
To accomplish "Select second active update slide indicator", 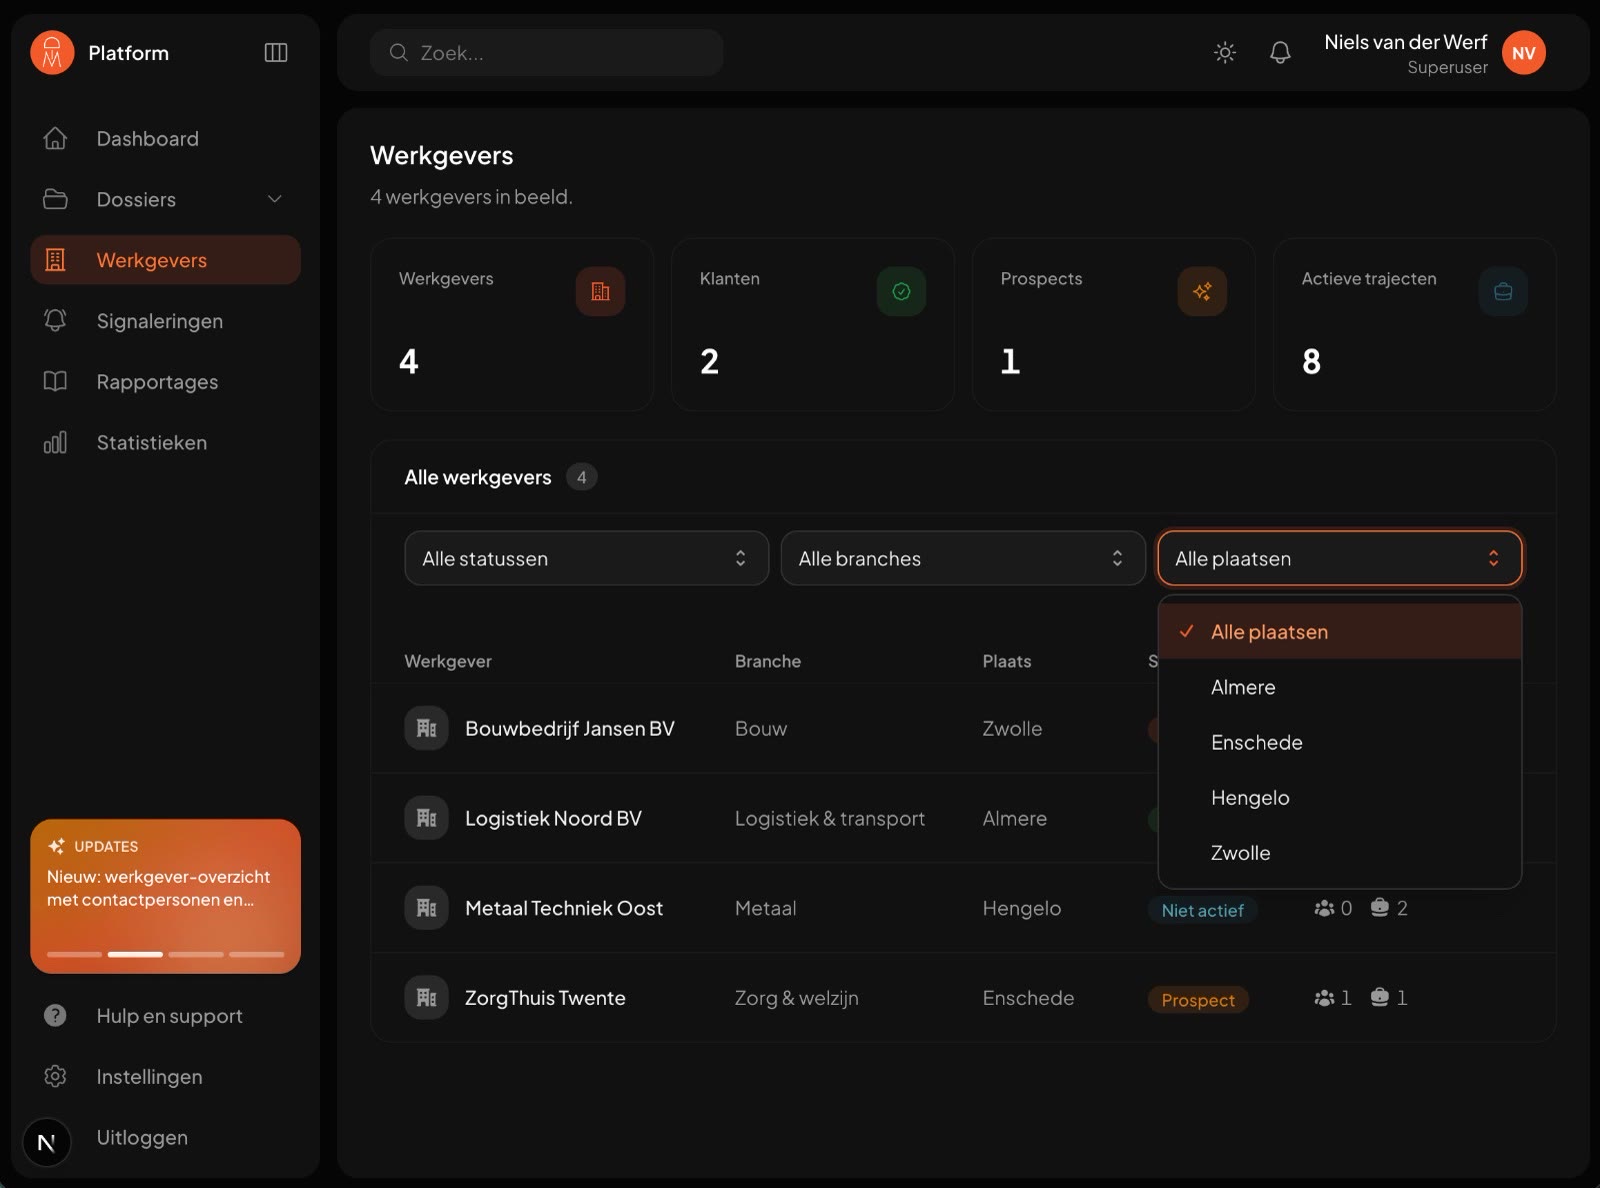I will [135, 954].
